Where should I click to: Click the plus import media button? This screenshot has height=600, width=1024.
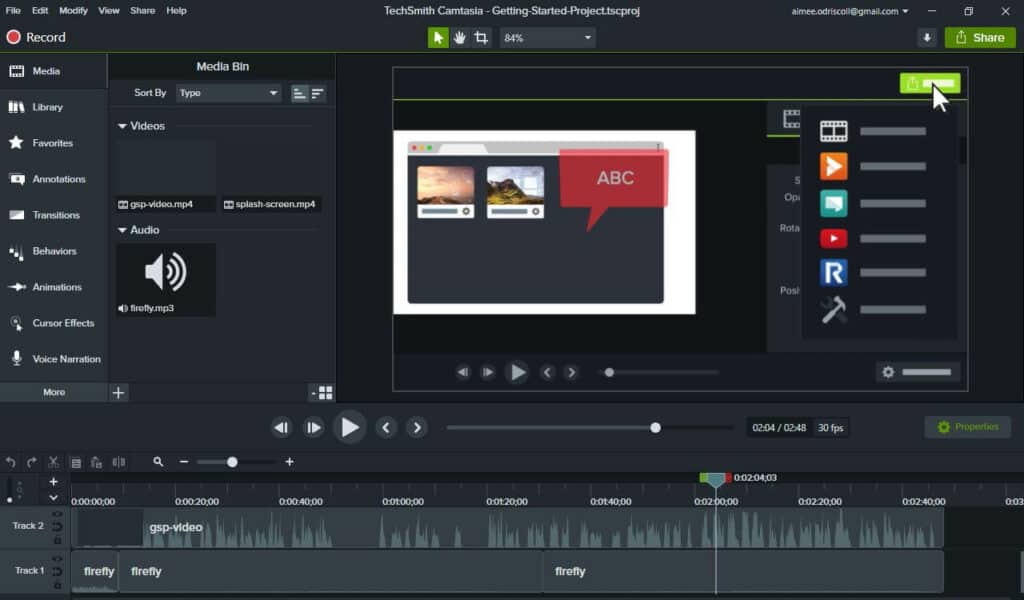tap(118, 392)
